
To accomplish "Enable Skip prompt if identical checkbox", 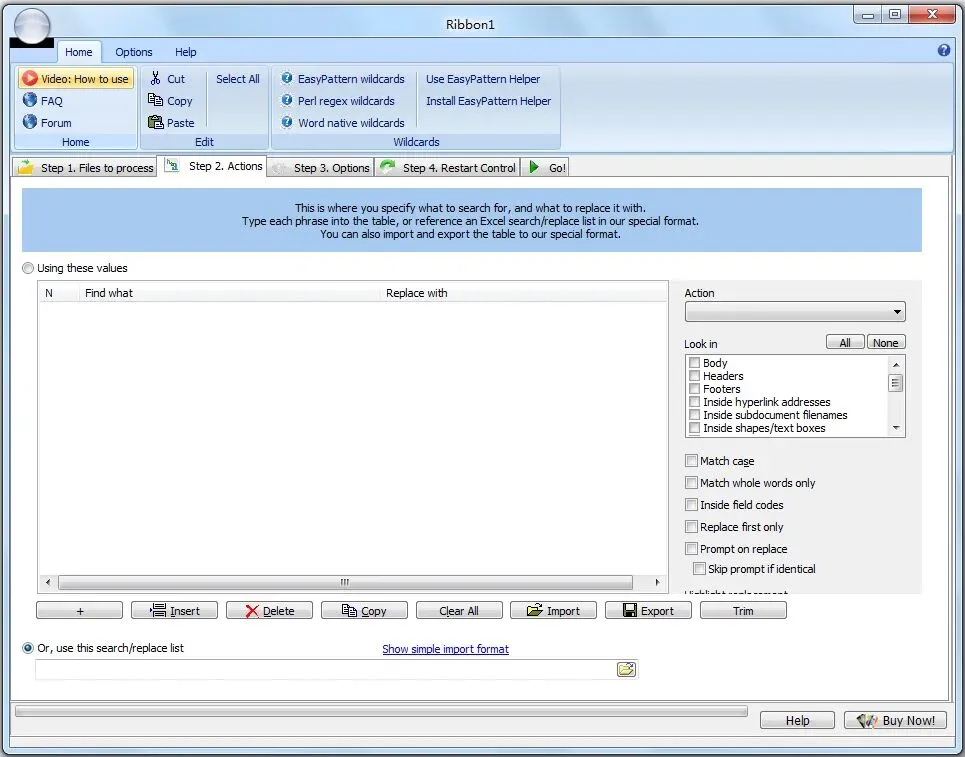I will click(x=699, y=569).
